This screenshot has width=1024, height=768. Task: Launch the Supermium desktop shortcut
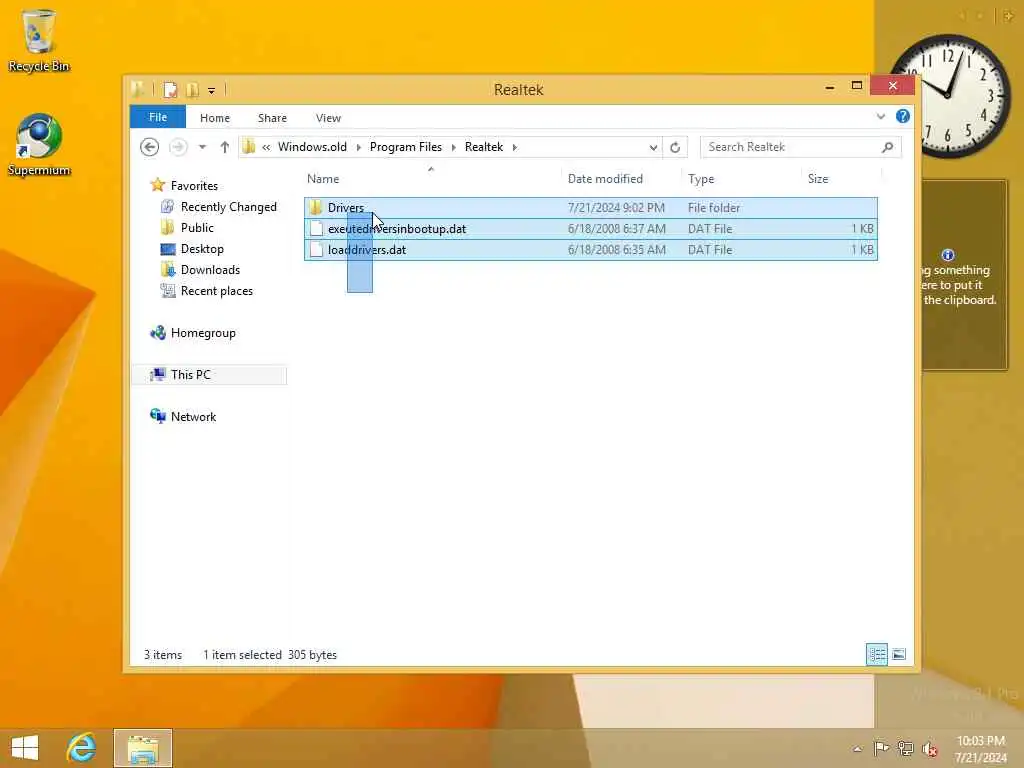[x=39, y=145]
